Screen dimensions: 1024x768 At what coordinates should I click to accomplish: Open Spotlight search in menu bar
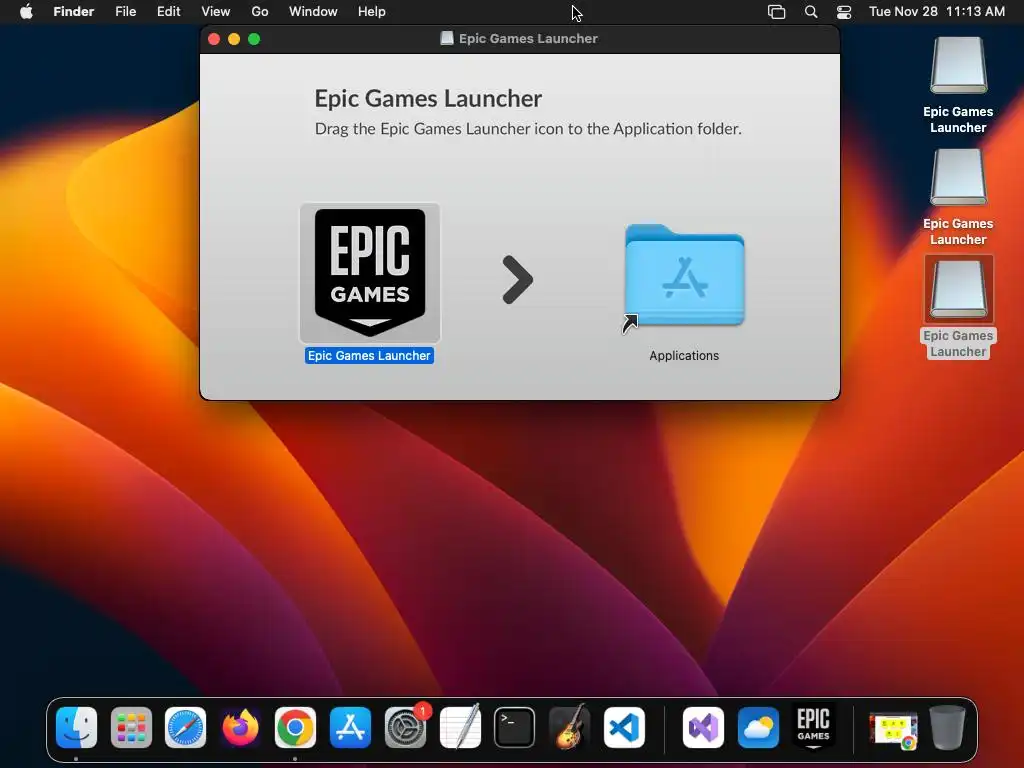(x=810, y=12)
